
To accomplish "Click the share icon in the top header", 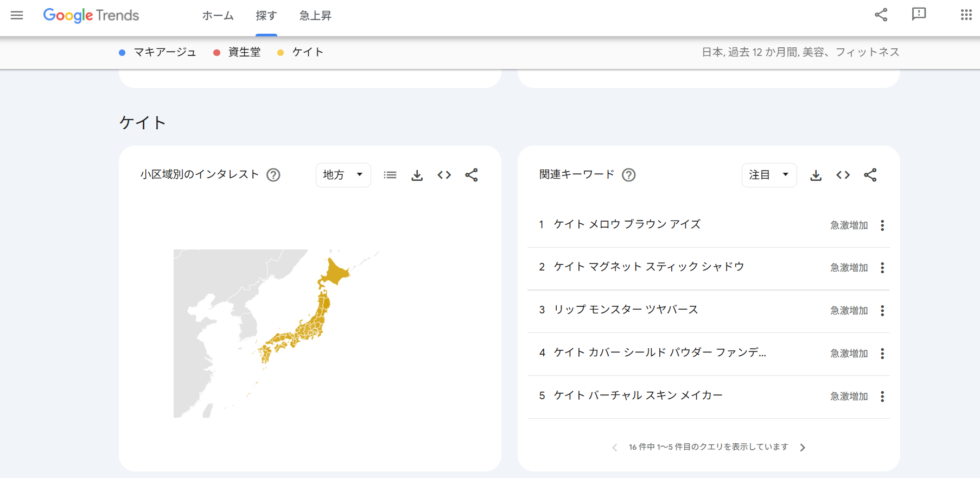I will (x=881, y=15).
